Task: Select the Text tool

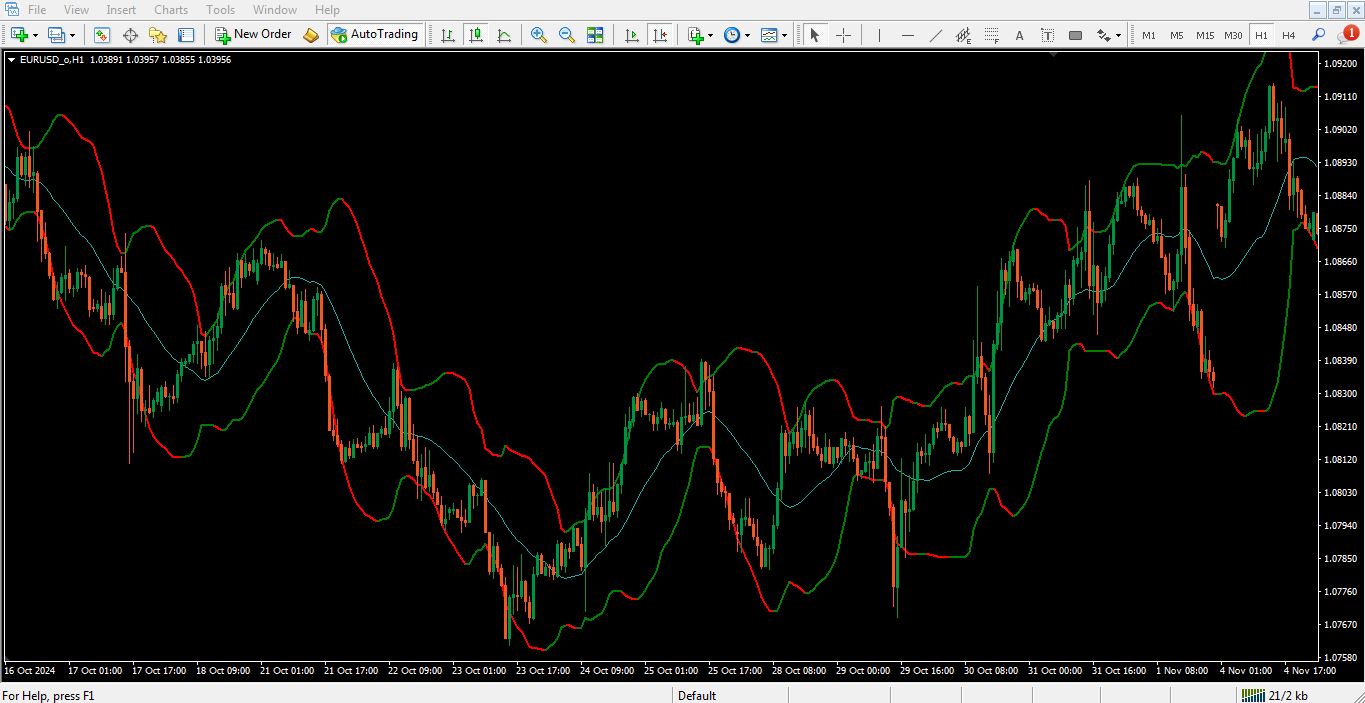Action: tap(1019, 35)
